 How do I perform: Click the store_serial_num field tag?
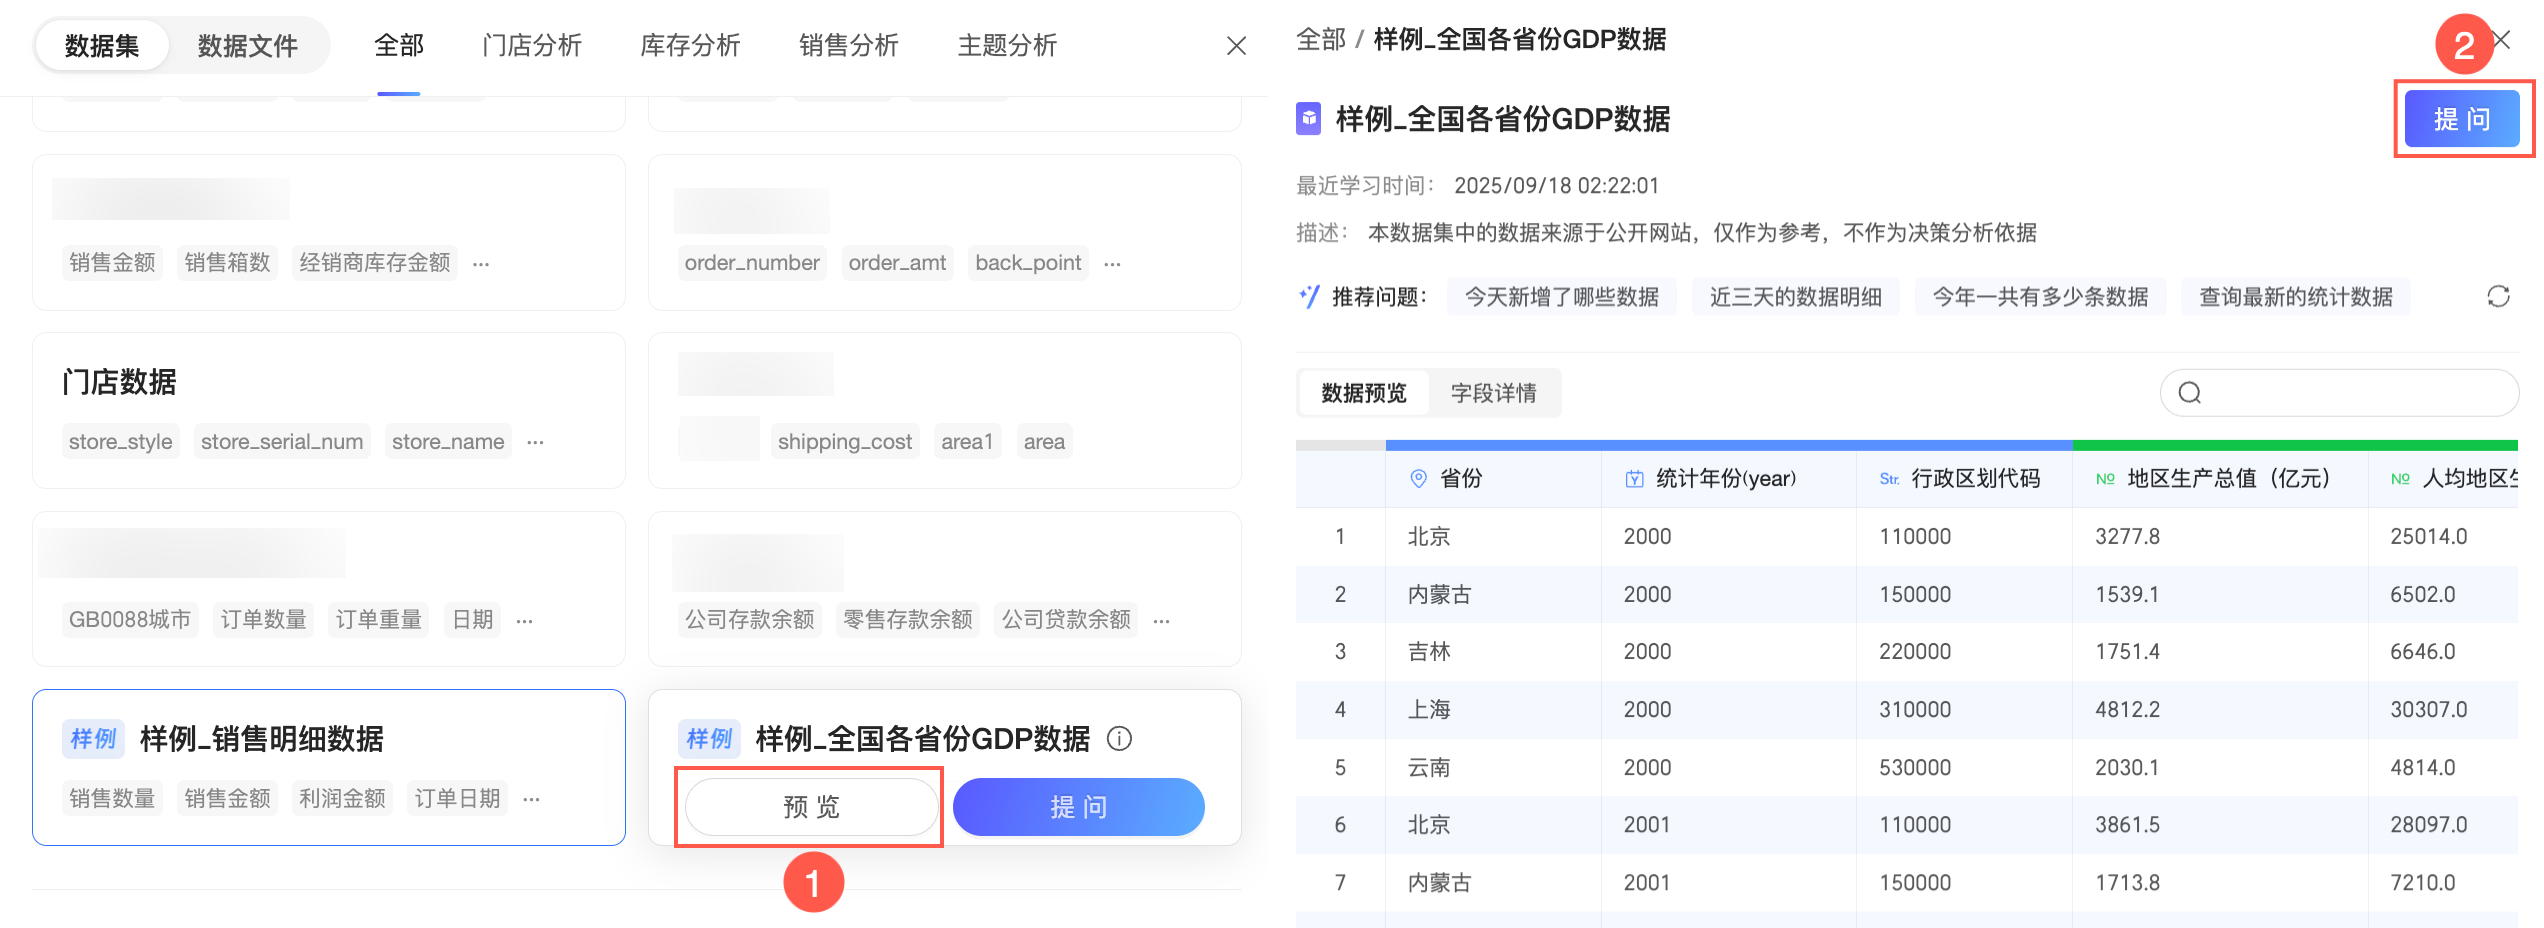pos(282,442)
